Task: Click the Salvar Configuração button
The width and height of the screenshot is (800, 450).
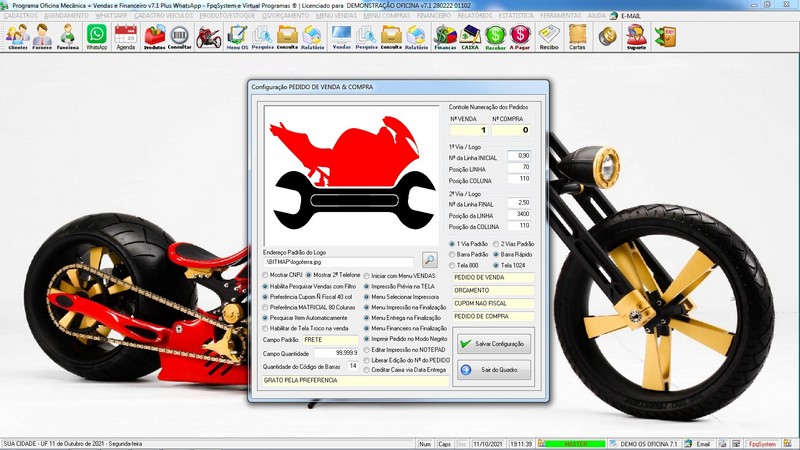Action: tap(493, 343)
